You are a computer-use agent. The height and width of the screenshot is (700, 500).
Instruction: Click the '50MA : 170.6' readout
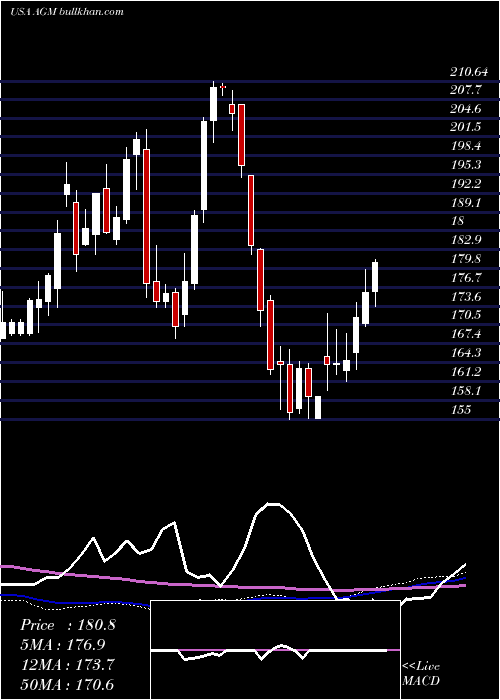tap(67, 684)
